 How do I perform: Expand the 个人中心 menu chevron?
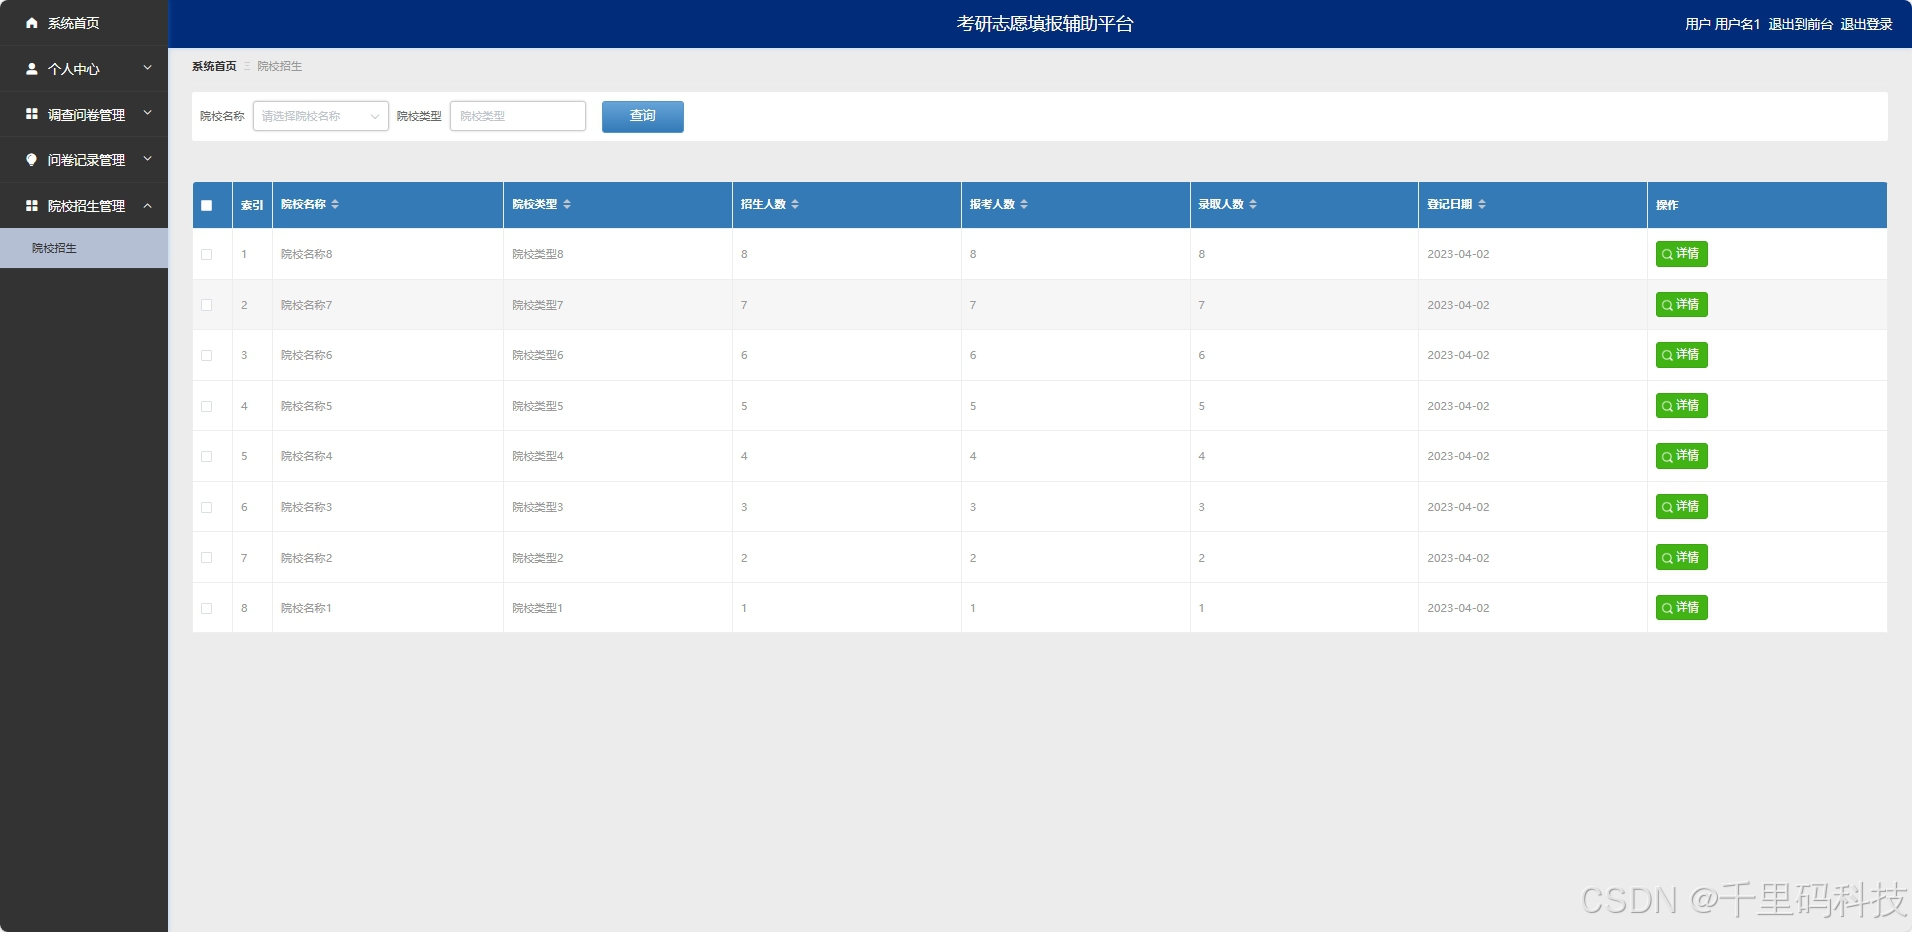[148, 68]
